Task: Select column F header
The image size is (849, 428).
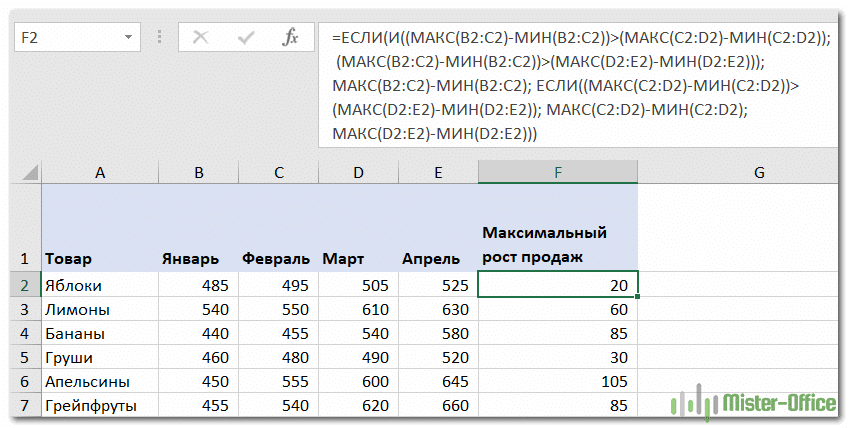Action: pyautogui.click(x=558, y=172)
